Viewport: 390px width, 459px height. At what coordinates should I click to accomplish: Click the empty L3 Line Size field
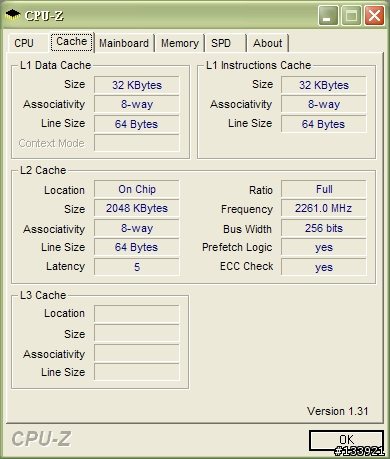click(137, 372)
